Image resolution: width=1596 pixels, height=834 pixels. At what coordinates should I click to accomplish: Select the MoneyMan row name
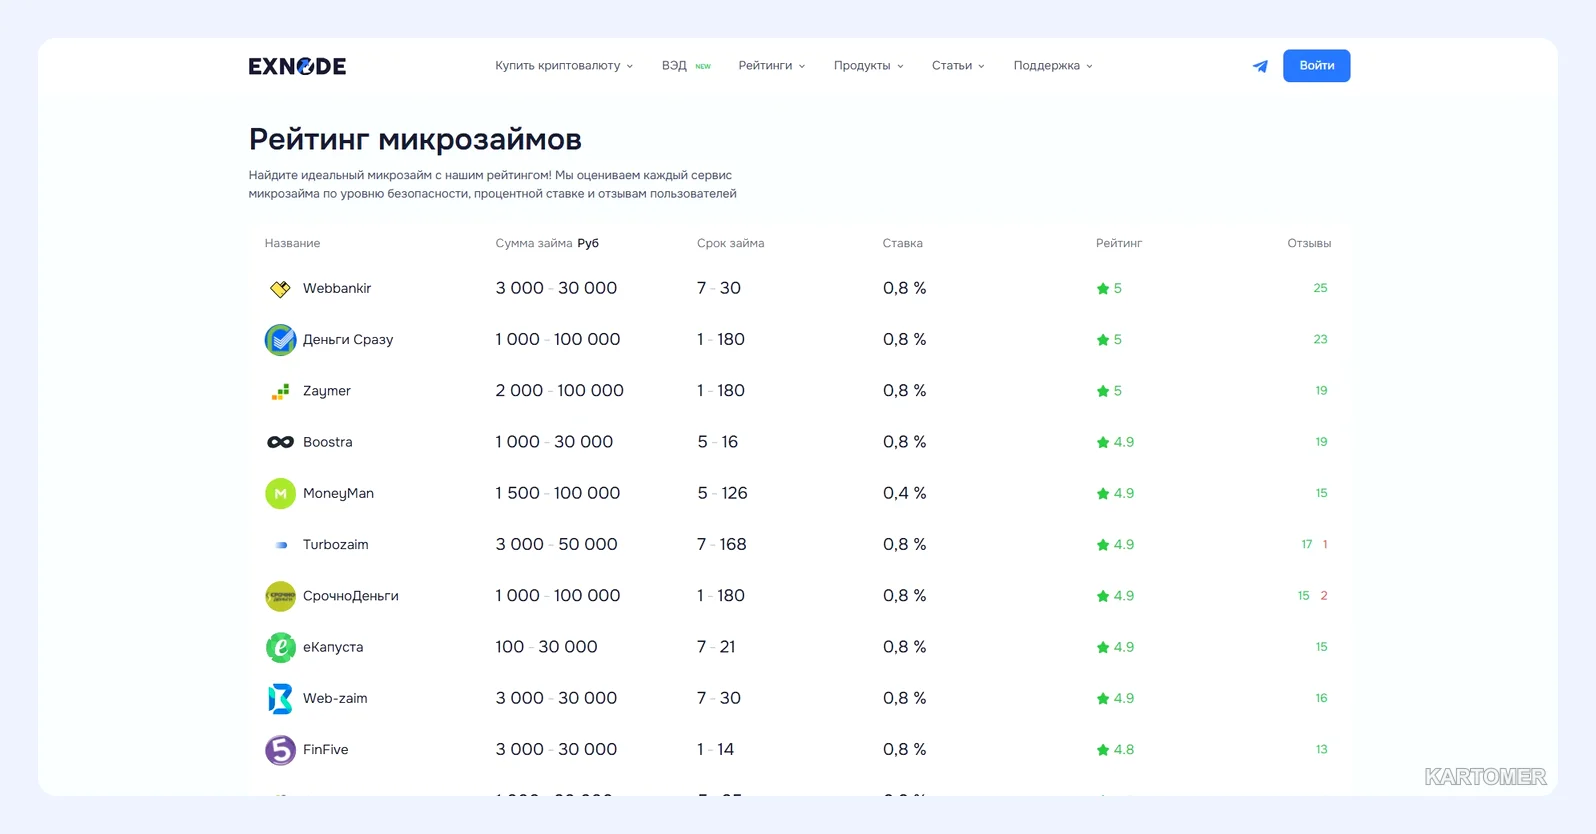click(x=338, y=493)
